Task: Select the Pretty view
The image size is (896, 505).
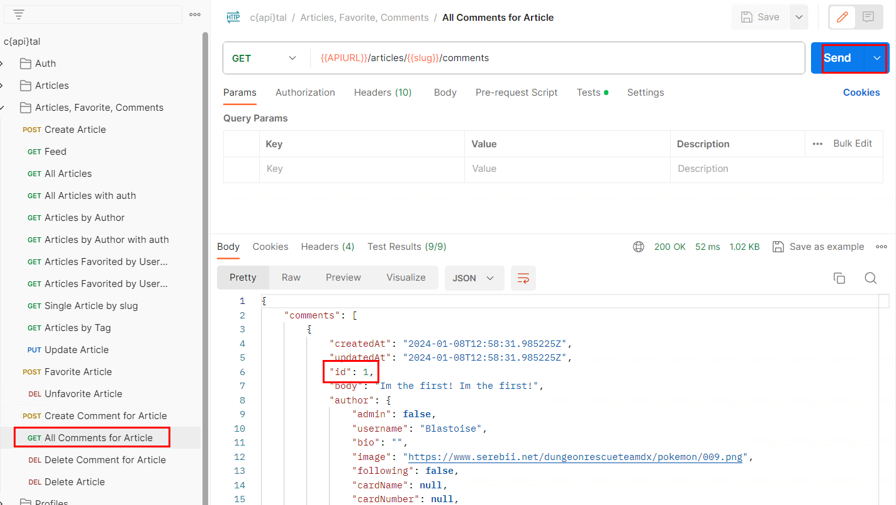Action: [x=243, y=278]
